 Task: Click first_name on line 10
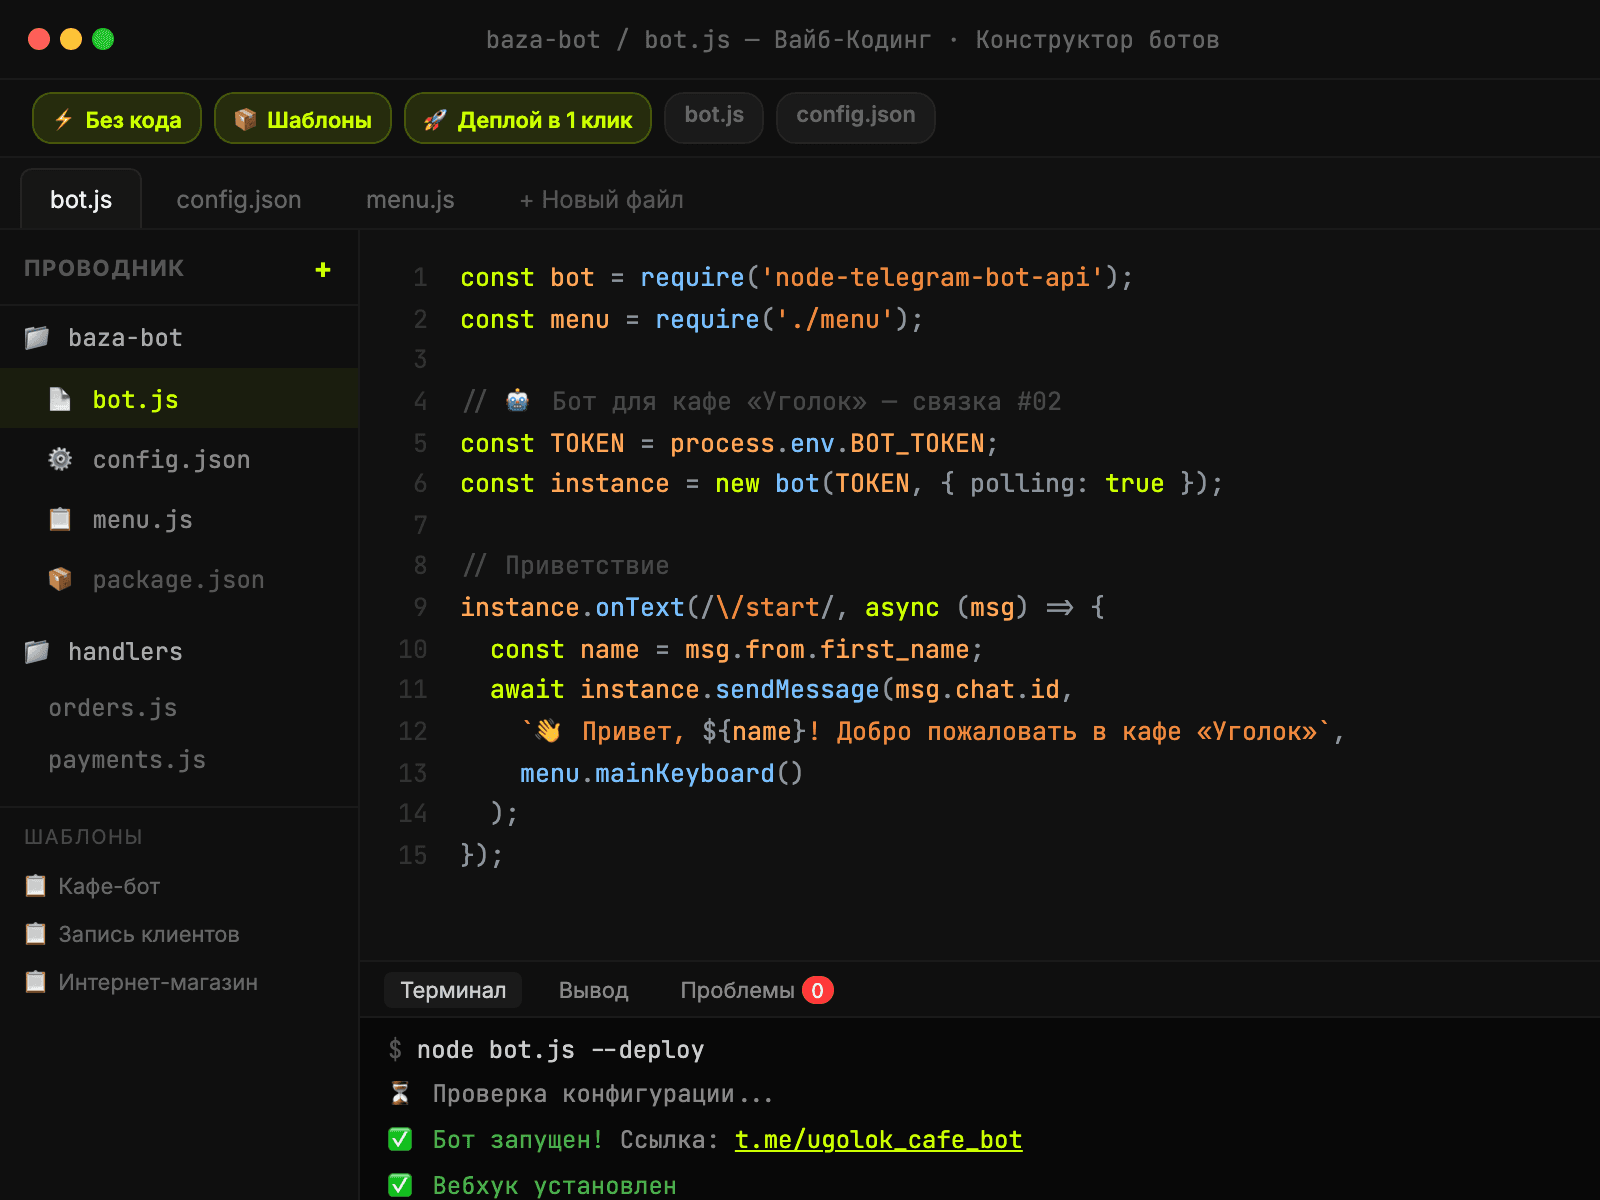click(895, 649)
